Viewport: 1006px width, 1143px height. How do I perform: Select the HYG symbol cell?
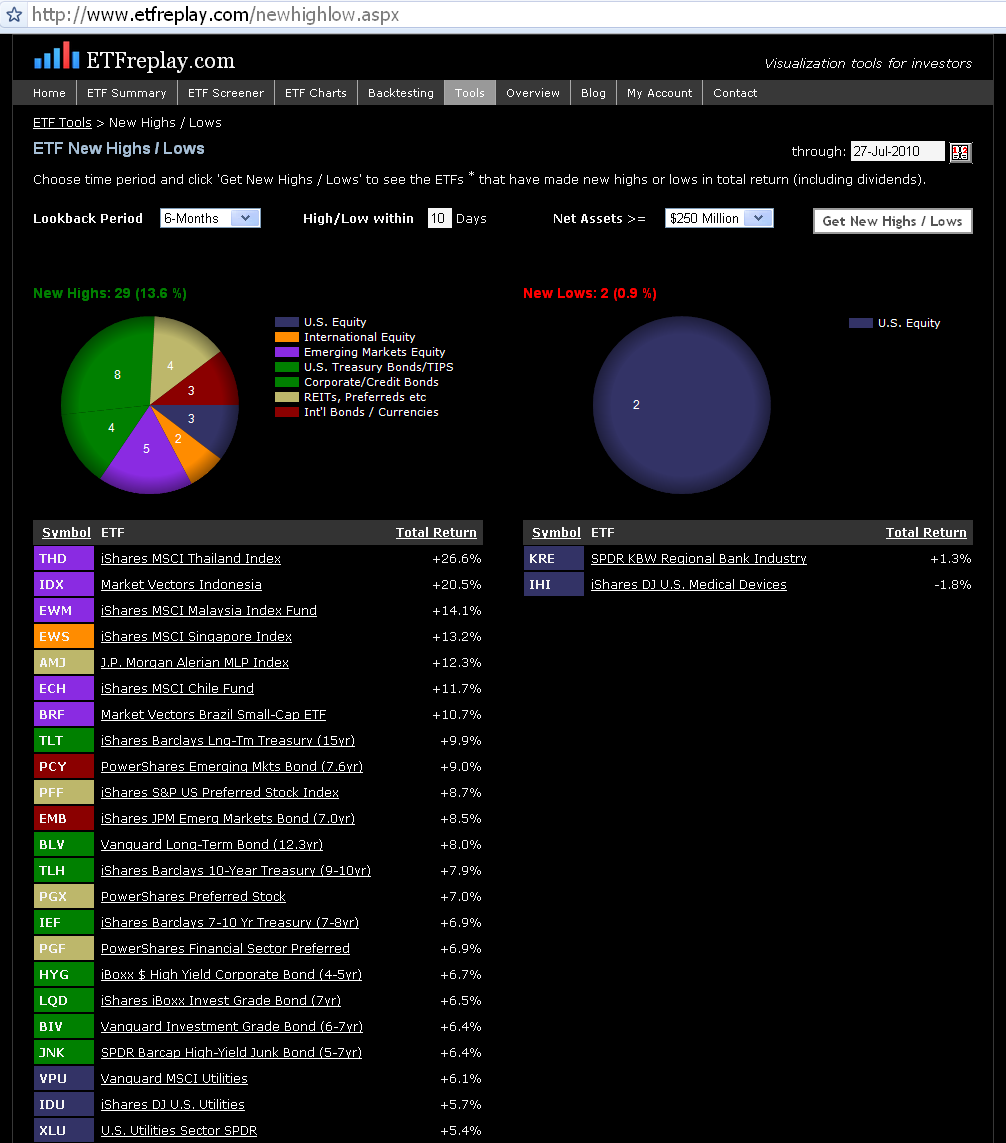coord(64,975)
